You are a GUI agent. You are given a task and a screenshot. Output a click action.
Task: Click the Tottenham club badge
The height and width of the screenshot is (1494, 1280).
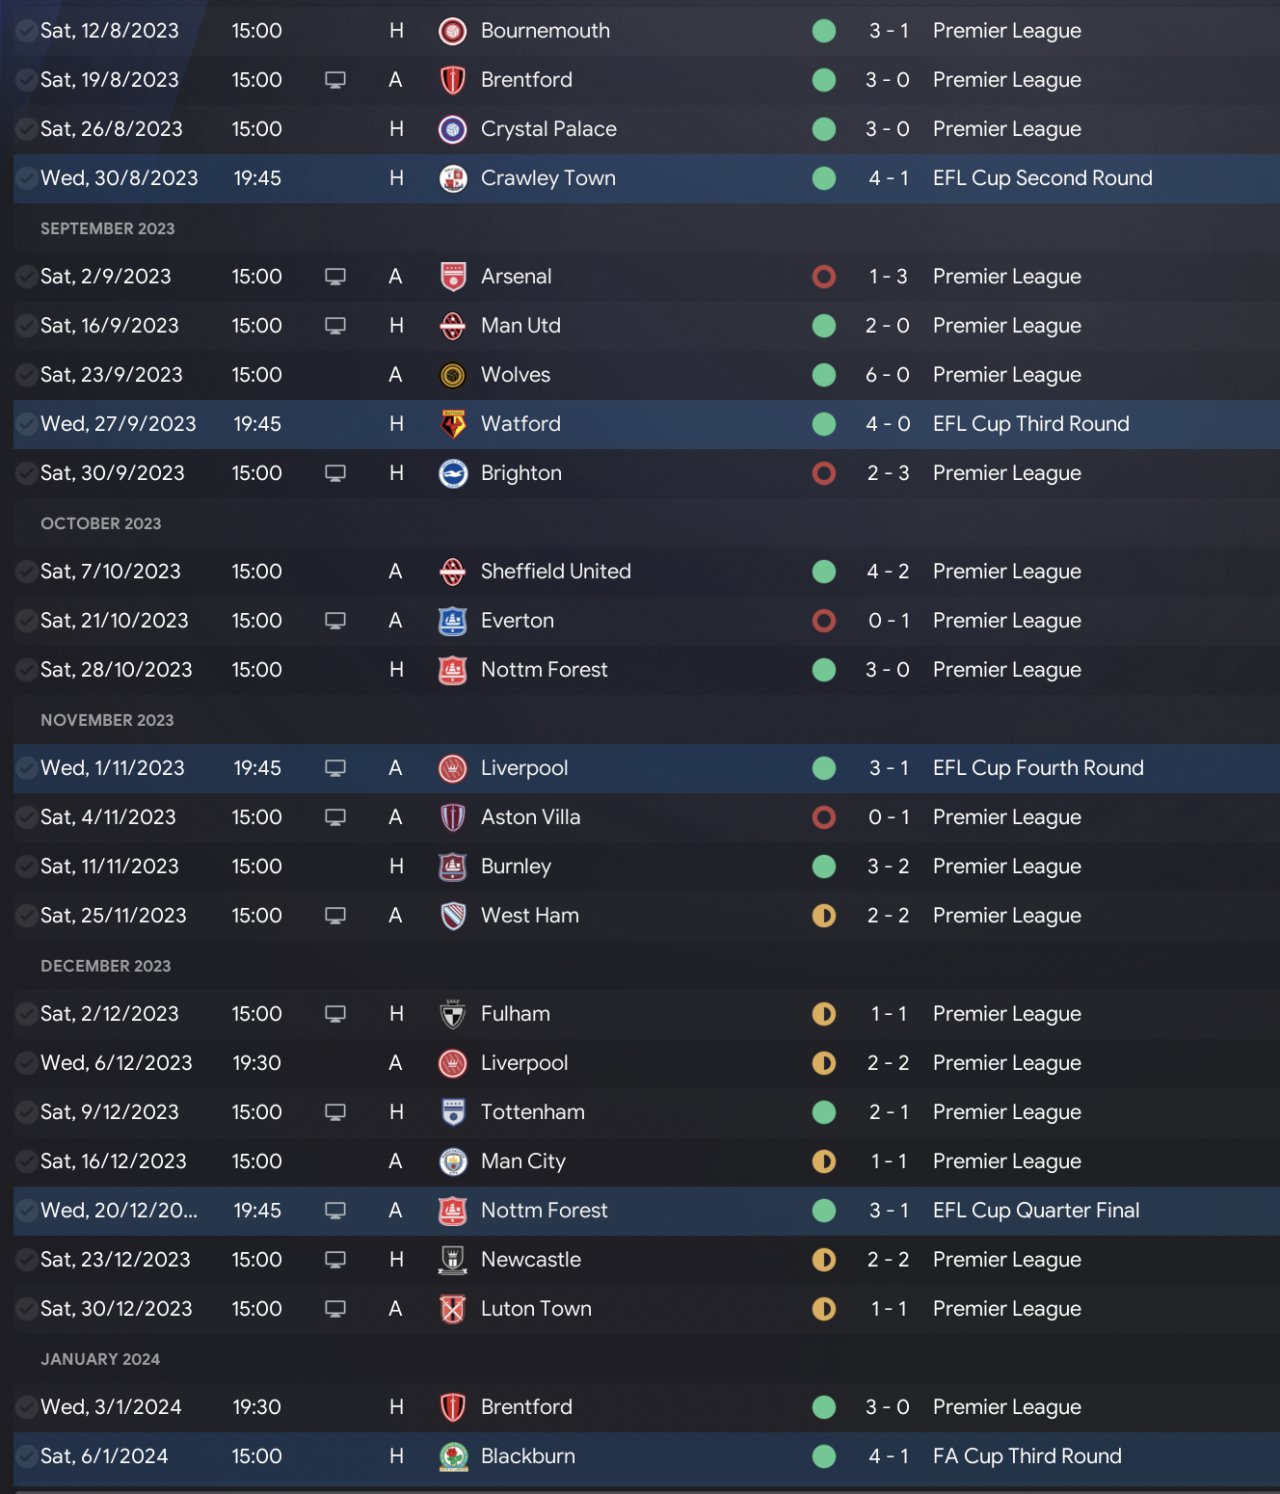pyautogui.click(x=453, y=1112)
